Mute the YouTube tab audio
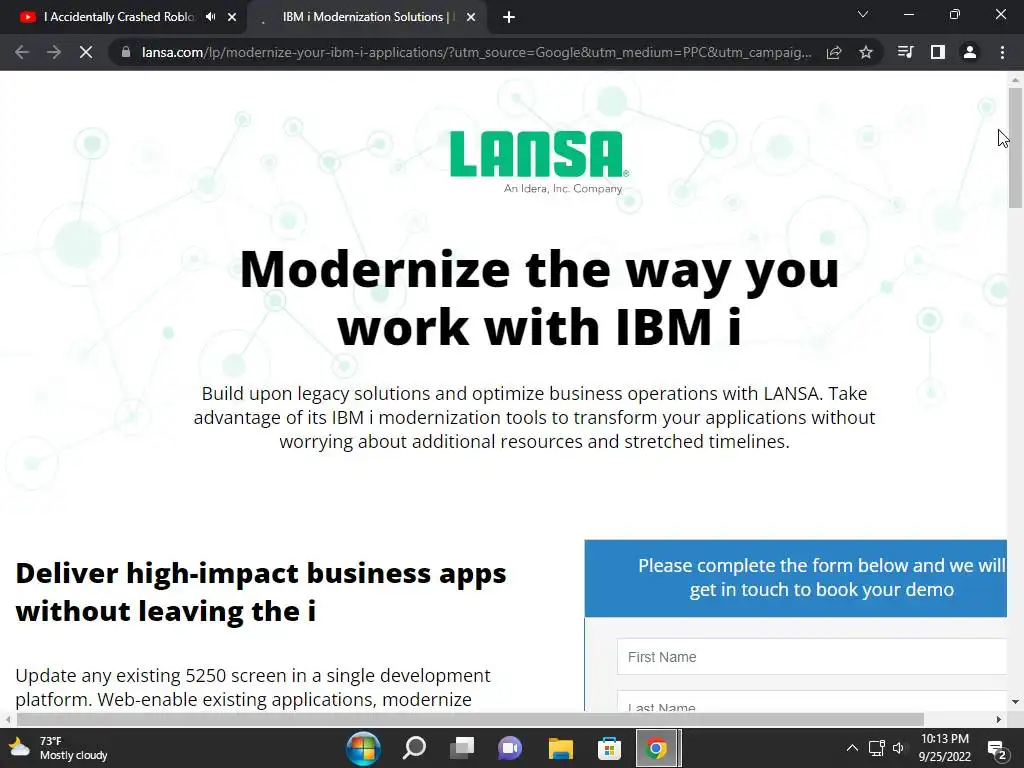Image resolution: width=1024 pixels, height=768 pixels. tap(210, 17)
